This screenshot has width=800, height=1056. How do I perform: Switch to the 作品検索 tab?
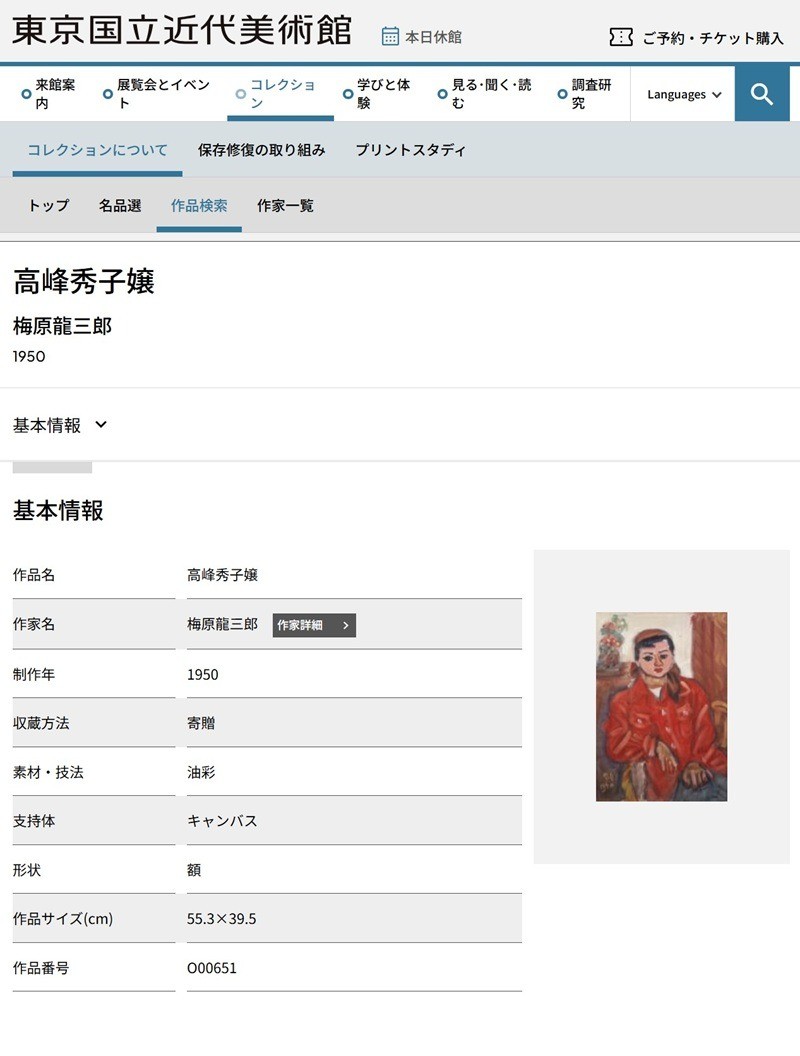(198, 206)
